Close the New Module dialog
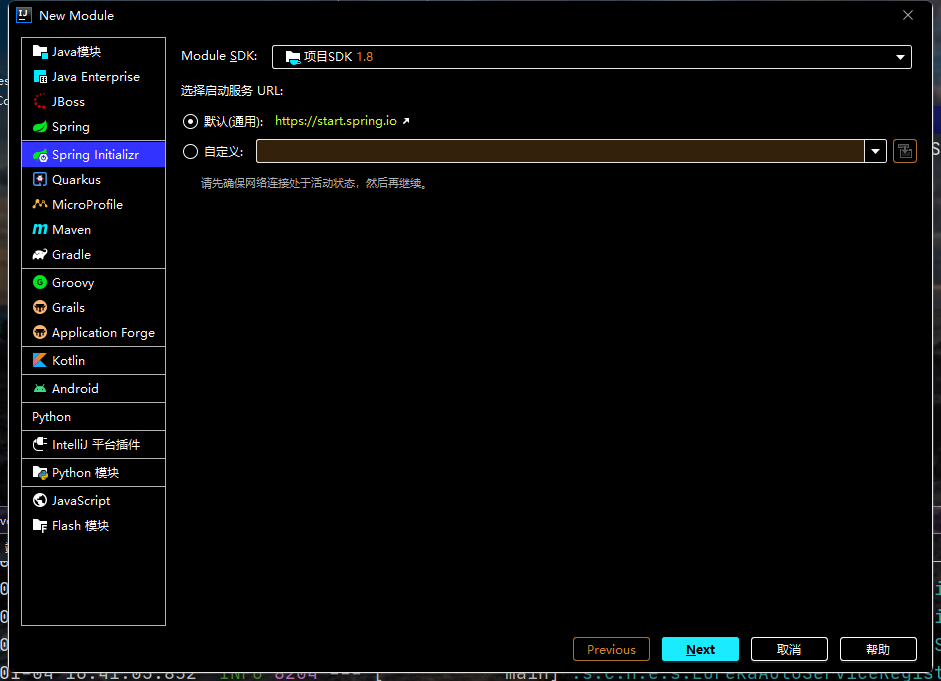The width and height of the screenshot is (941, 681). coord(907,16)
